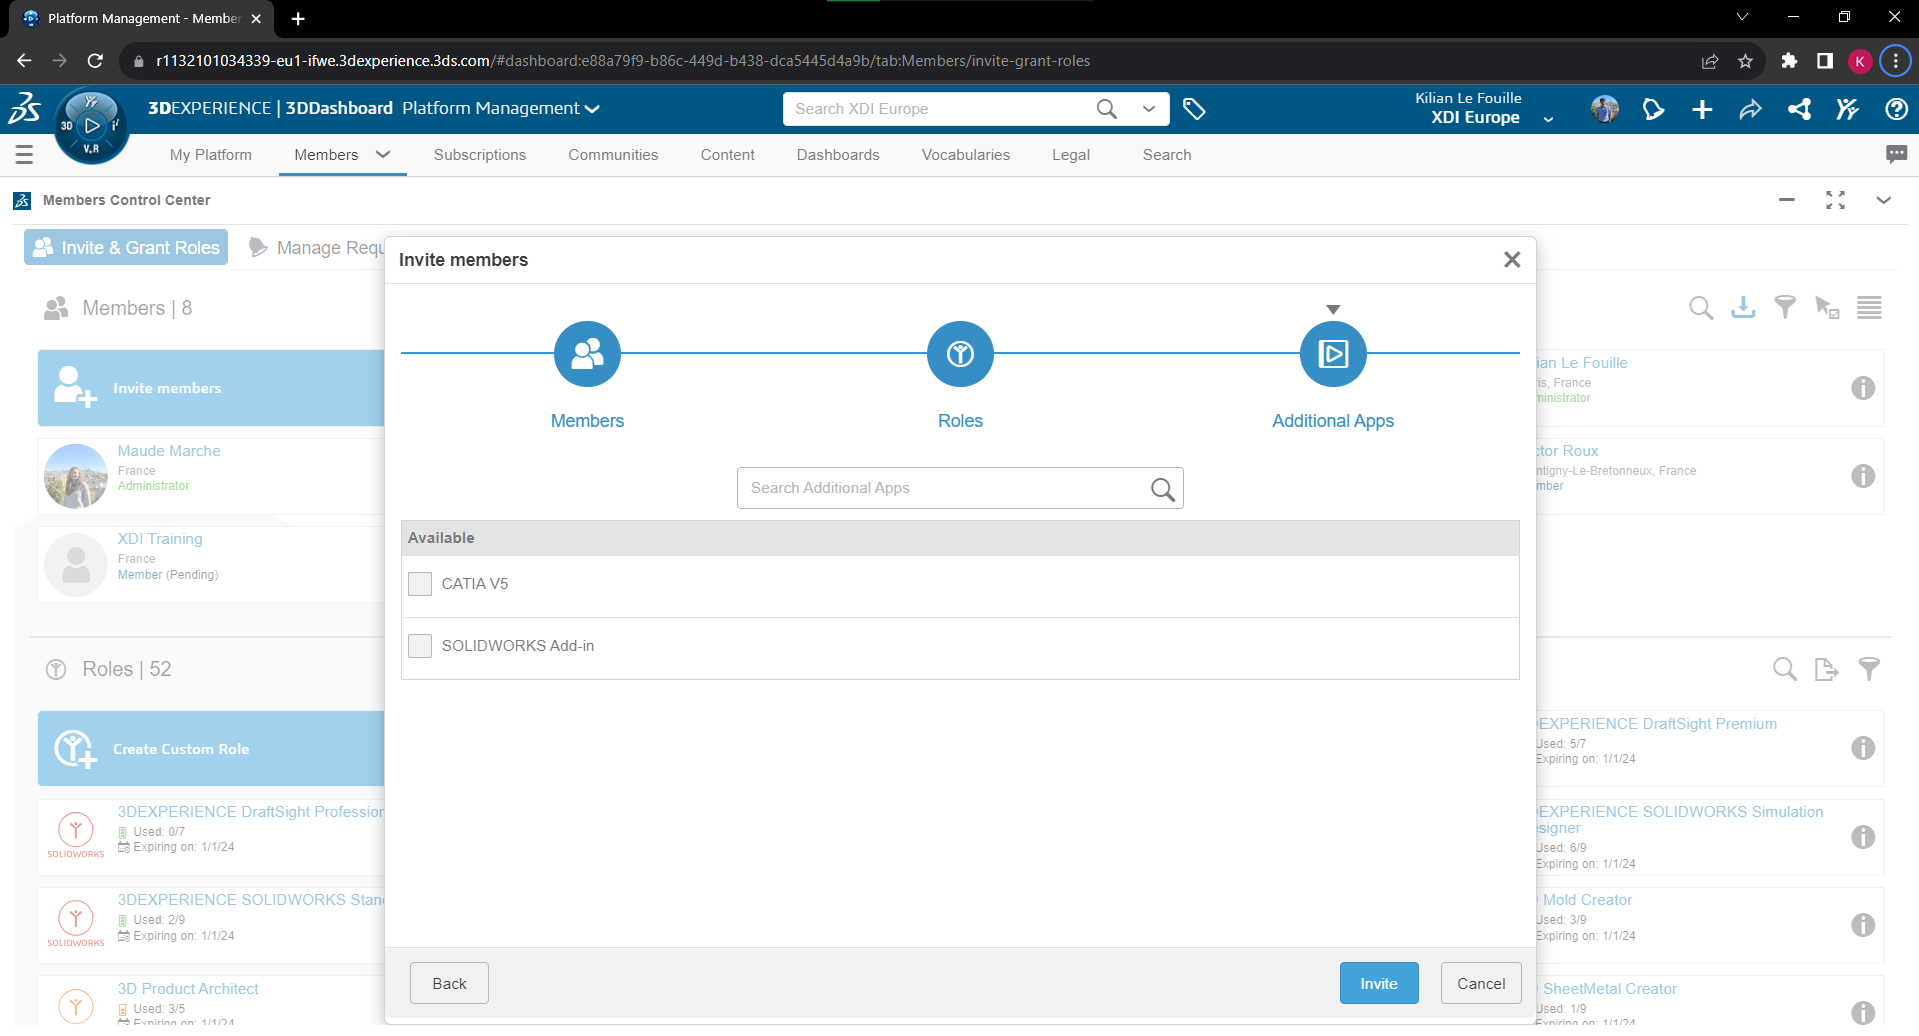The image size is (1919, 1036).
Task: Expand the XDI Europe tenant dropdown
Action: pyautogui.click(x=1548, y=119)
